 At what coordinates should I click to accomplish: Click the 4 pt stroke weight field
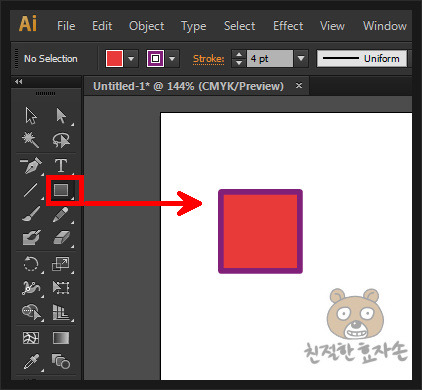coord(270,59)
